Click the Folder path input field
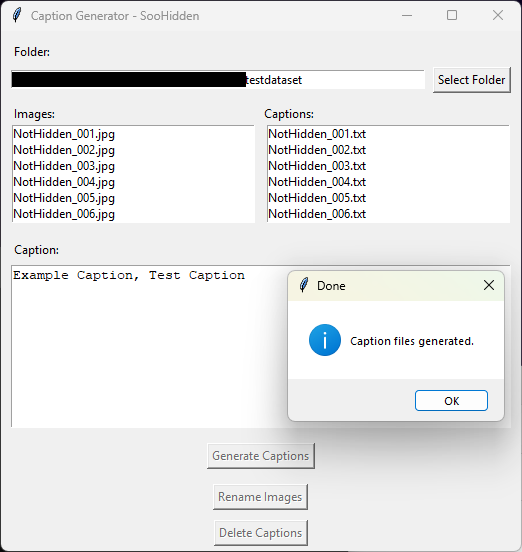Screen dimensions: 522x552 [x=218, y=80]
